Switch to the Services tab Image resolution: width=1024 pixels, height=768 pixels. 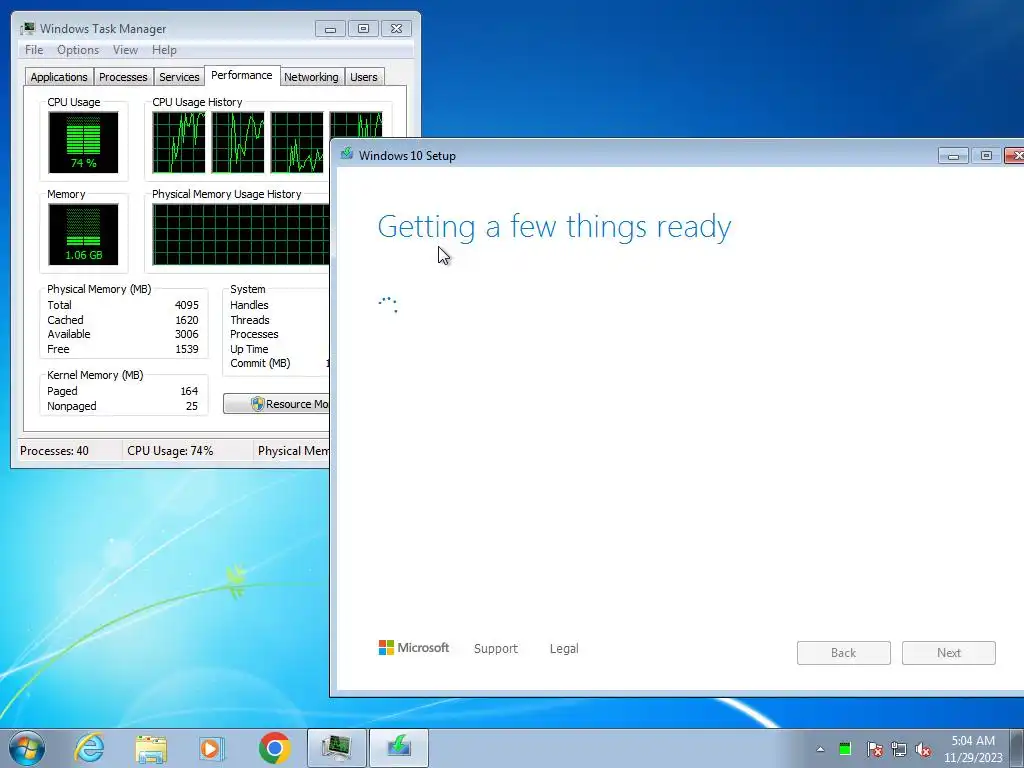click(179, 77)
